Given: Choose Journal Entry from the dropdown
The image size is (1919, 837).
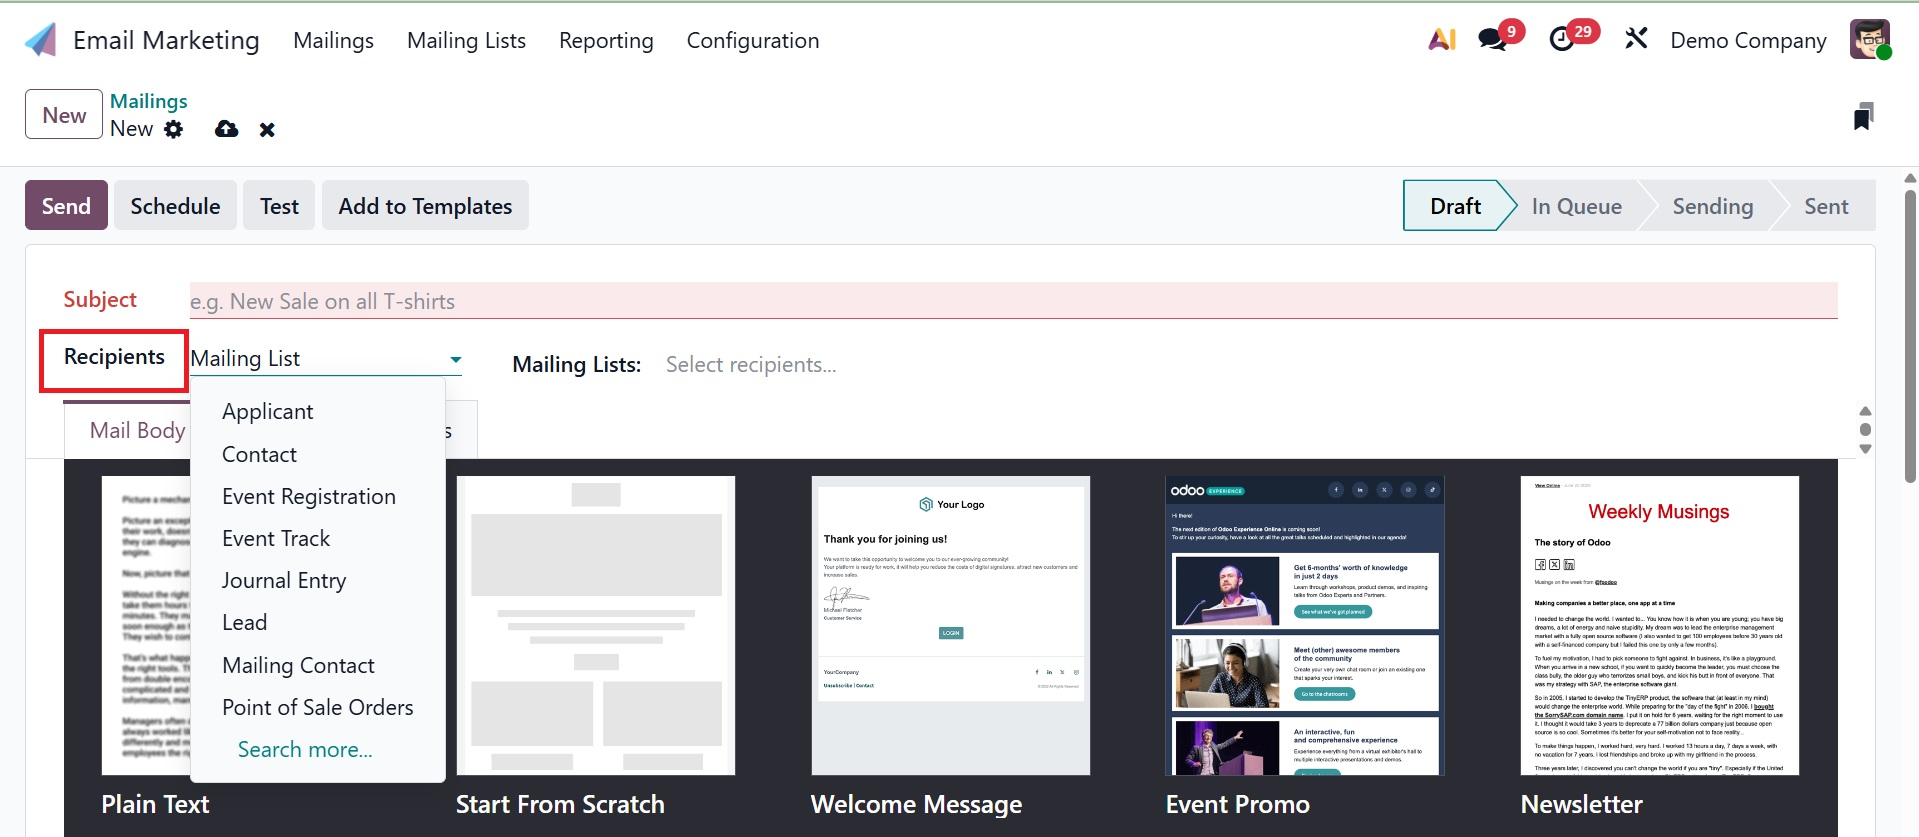Looking at the screenshot, I should tap(284, 581).
